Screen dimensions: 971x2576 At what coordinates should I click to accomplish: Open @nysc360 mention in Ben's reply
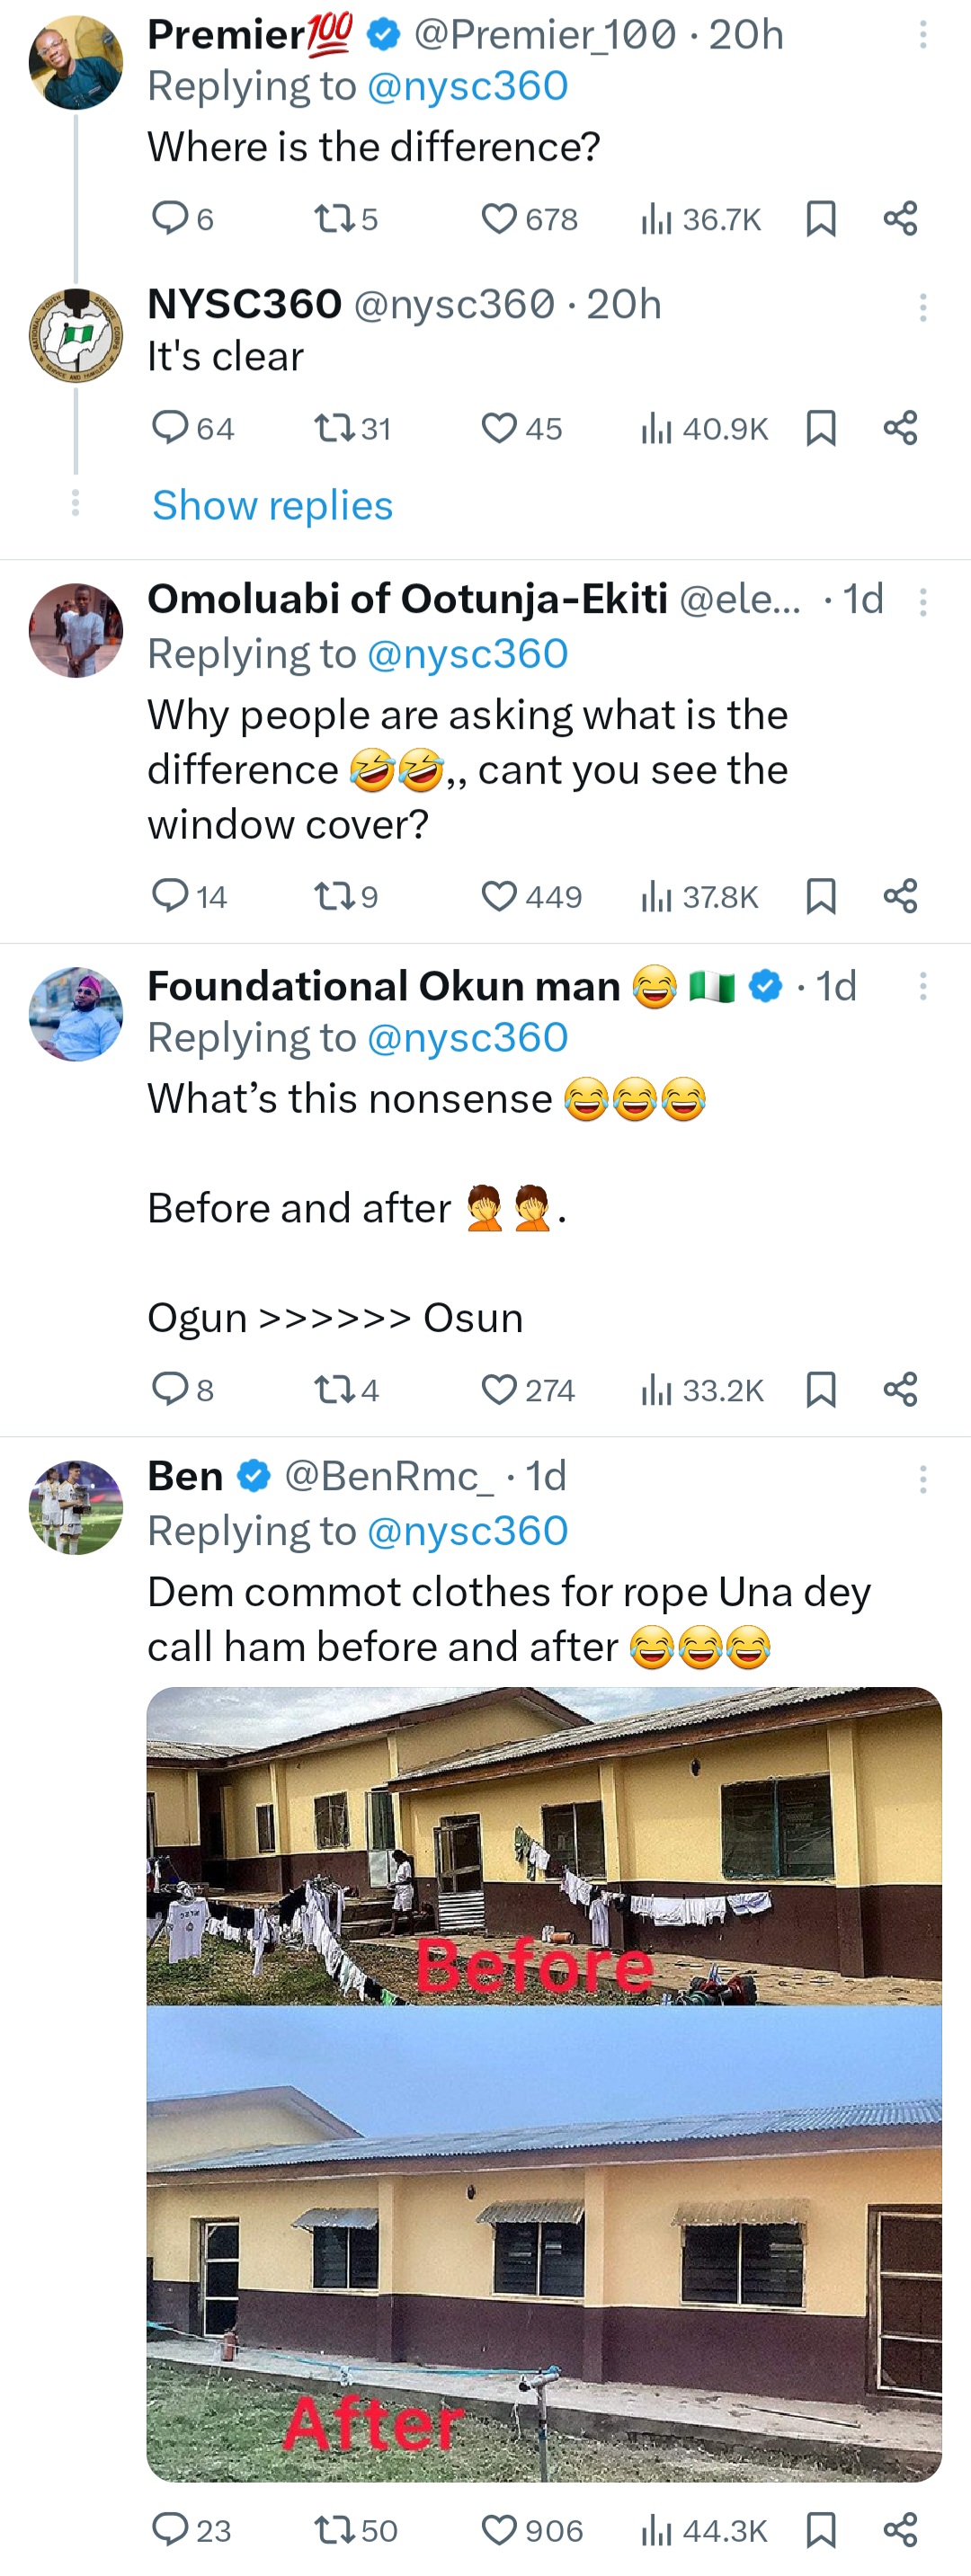click(x=467, y=1531)
